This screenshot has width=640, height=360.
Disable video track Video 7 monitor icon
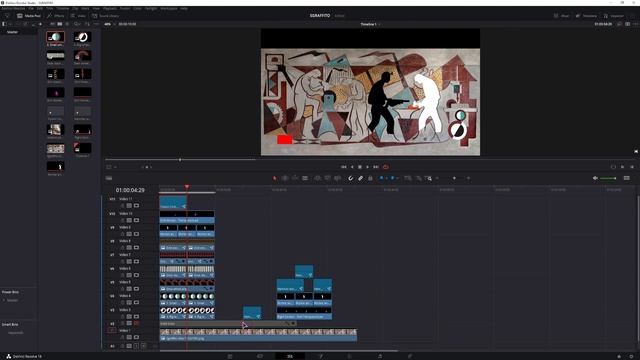pyautogui.click(x=136, y=262)
